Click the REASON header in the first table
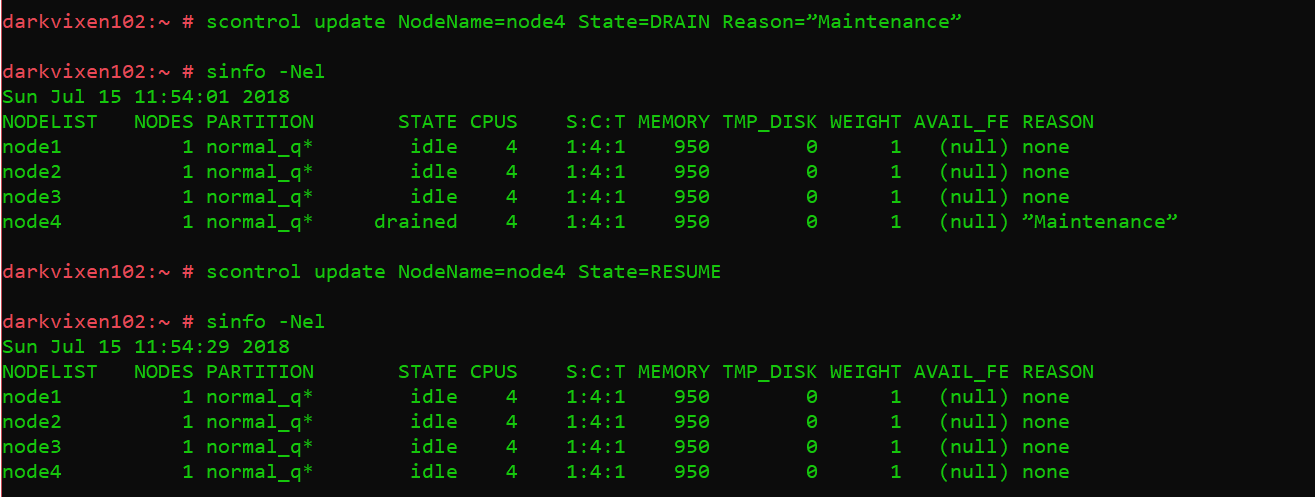1315x497 pixels. 1058,122
